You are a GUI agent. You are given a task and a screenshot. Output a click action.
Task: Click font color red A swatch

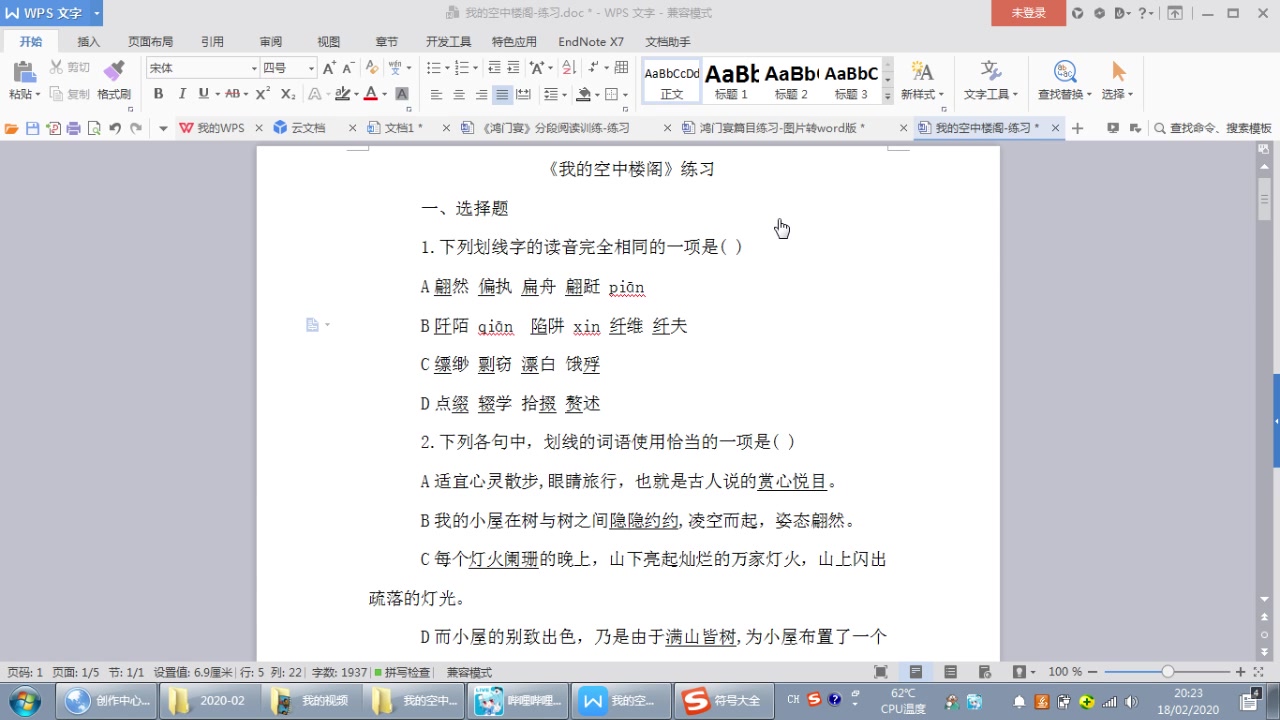371,94
